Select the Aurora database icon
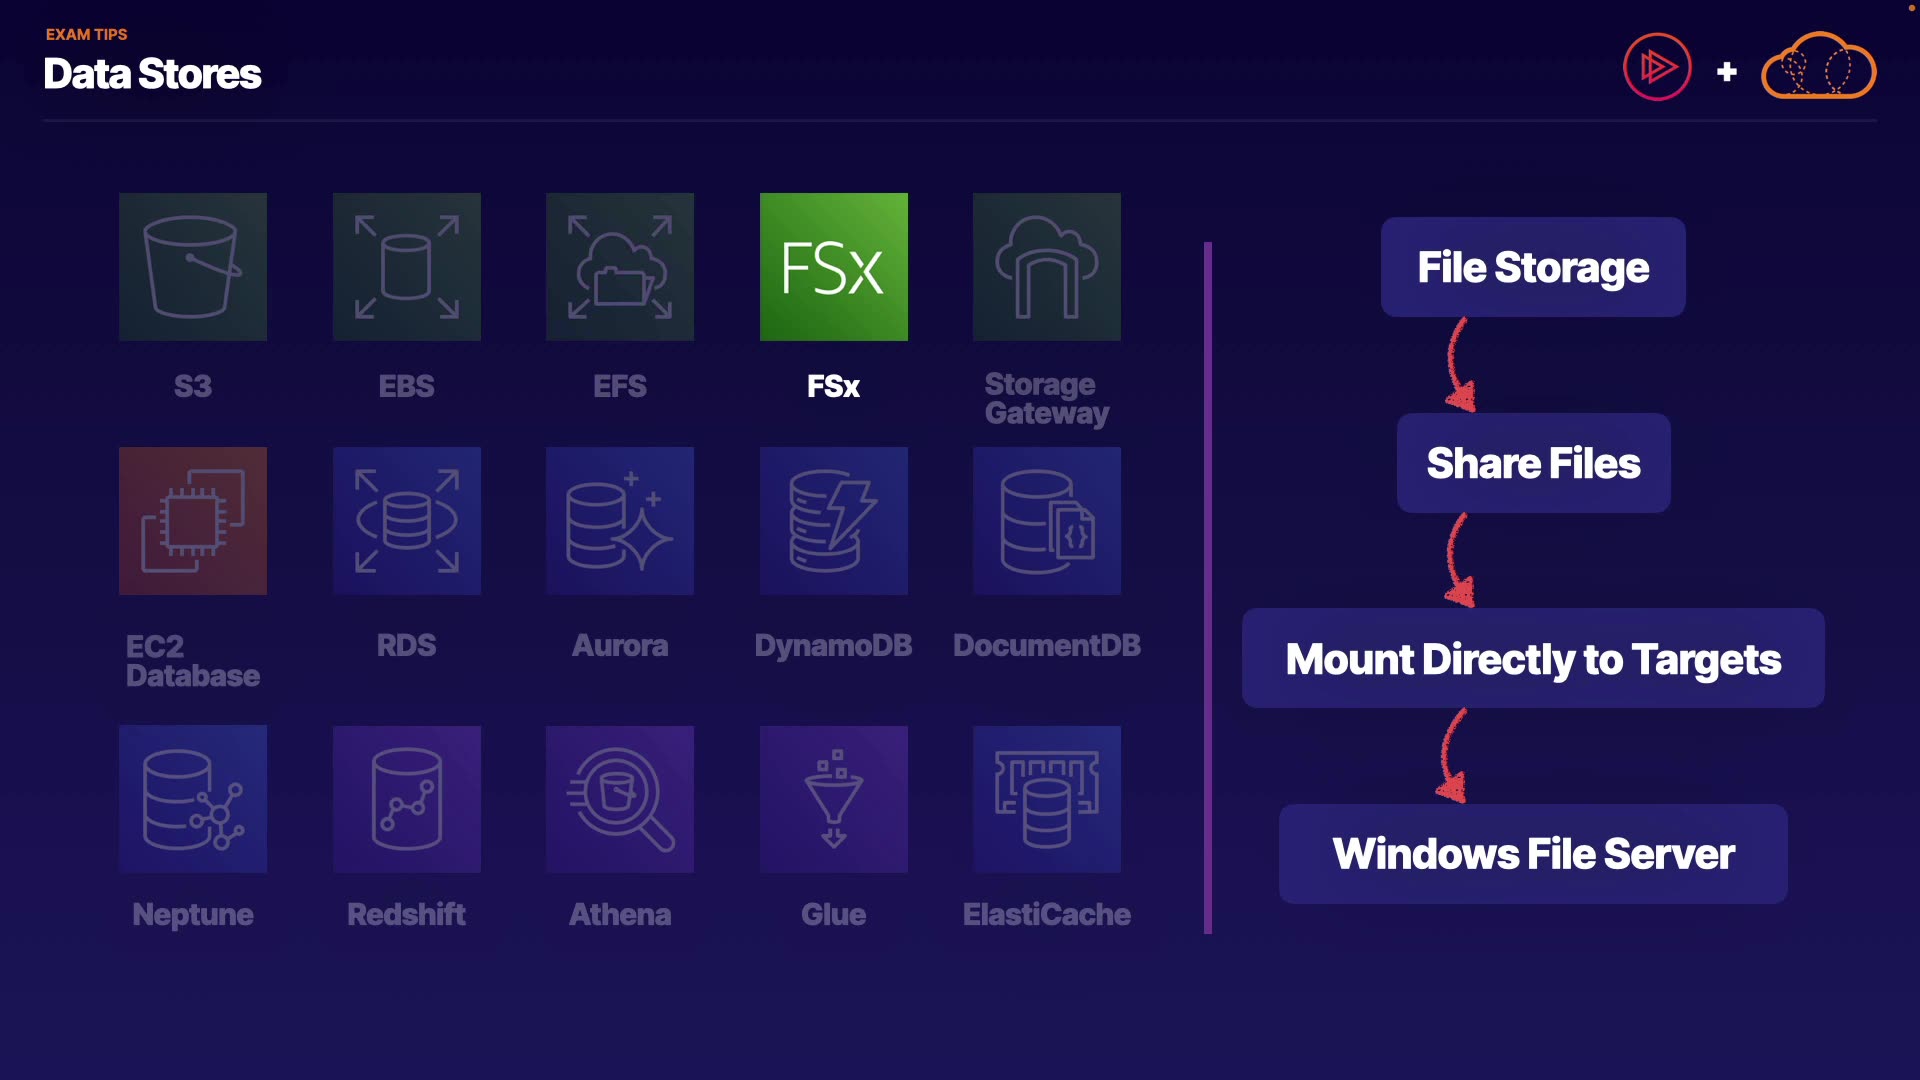Image resolution: width=1920 pixels, height=1080 pixels. pos(620,521)
